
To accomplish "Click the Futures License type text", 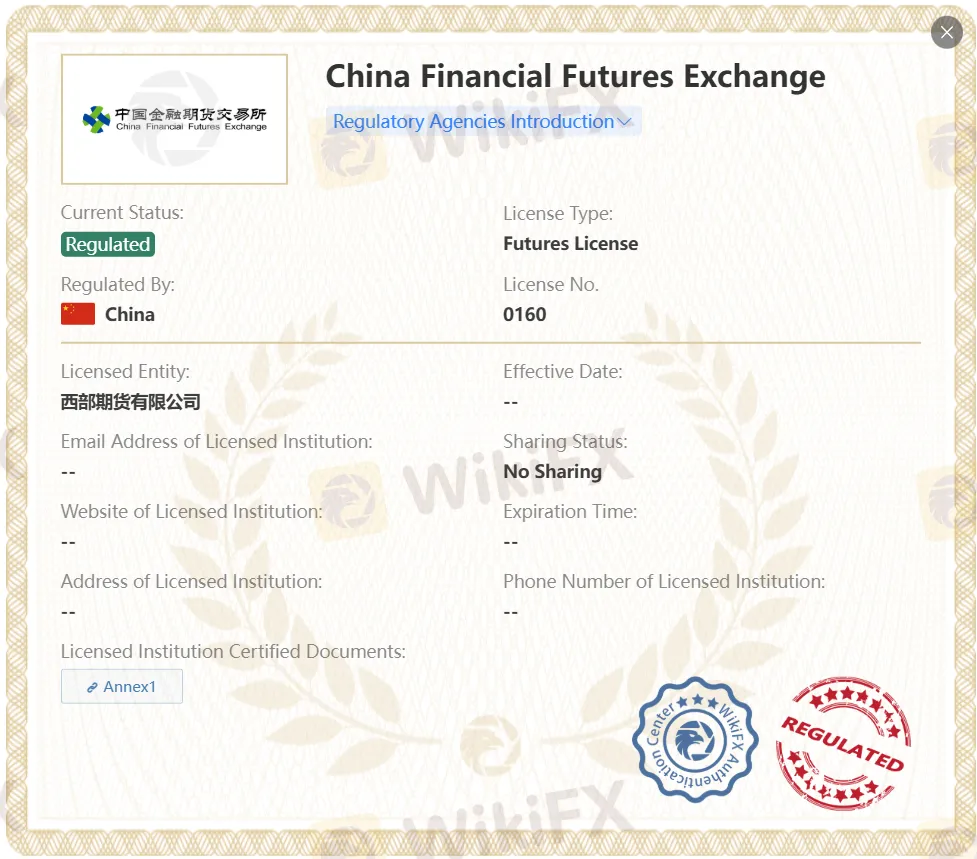I will [570, 243].
